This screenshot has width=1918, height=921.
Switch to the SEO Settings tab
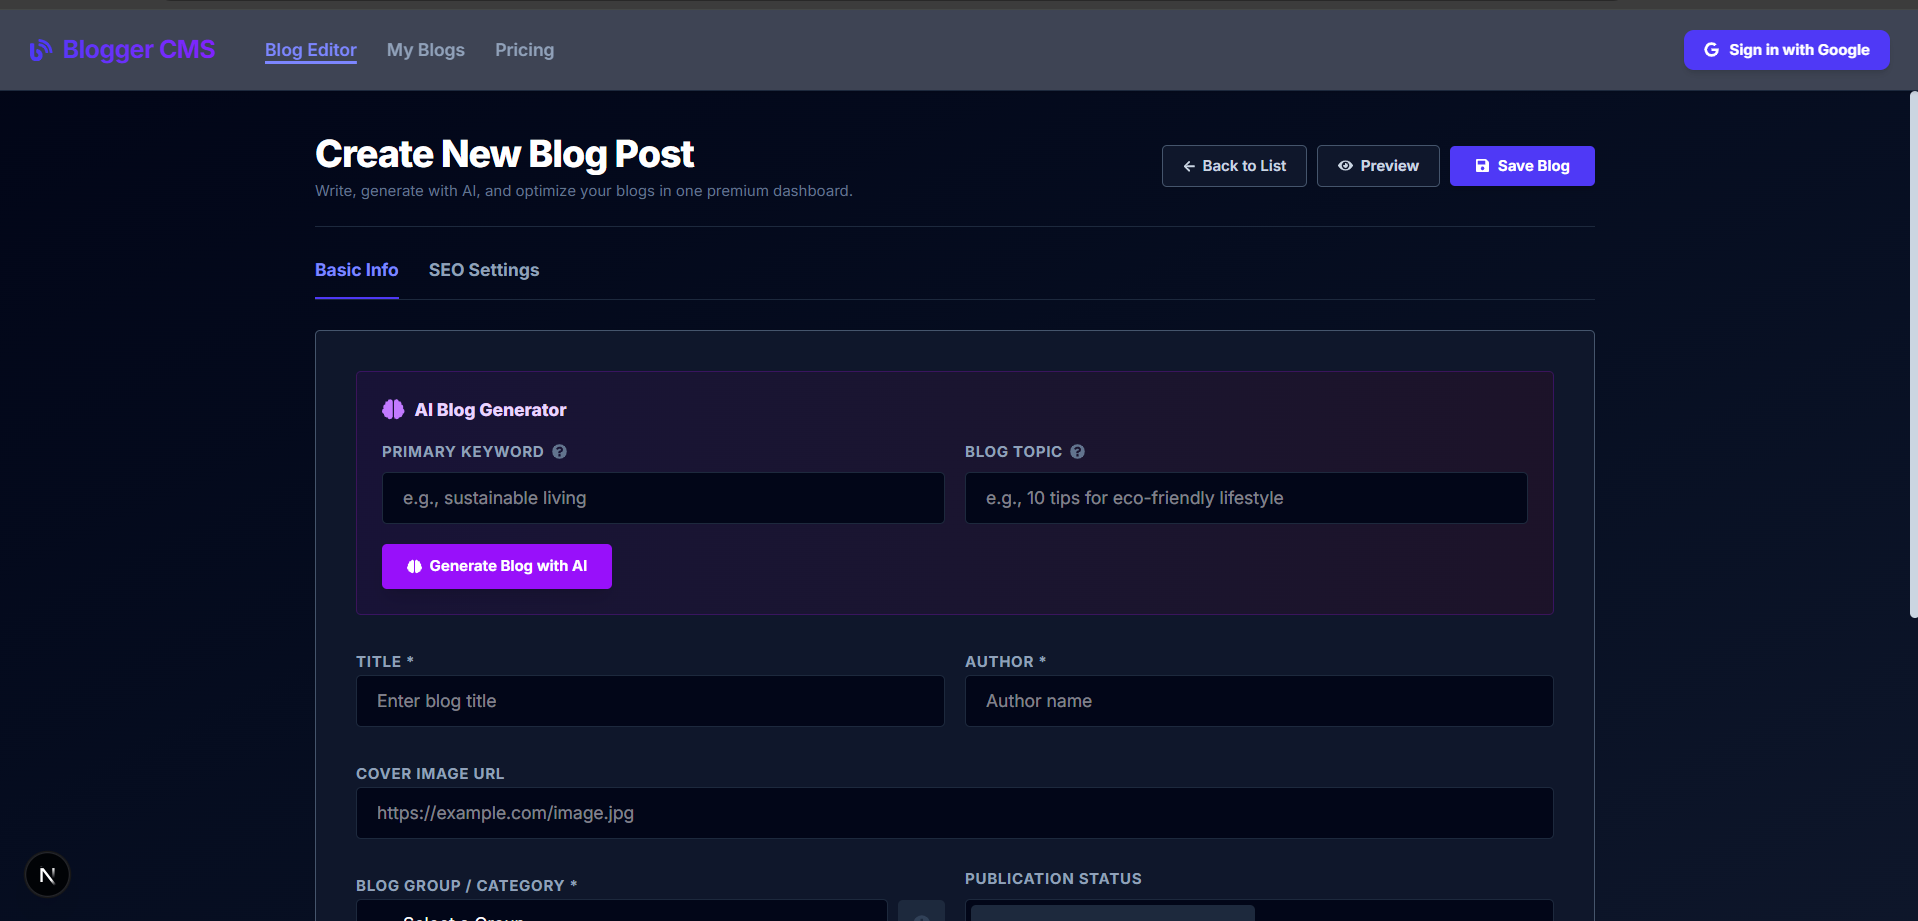pos(484,270)
